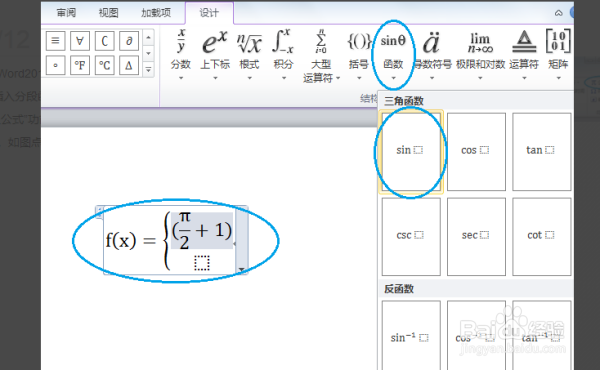Insert the partial differential (∂) symbol
The width and height of the screenshot is (600, 370).
pyautogui.click(x=129, y=41)
